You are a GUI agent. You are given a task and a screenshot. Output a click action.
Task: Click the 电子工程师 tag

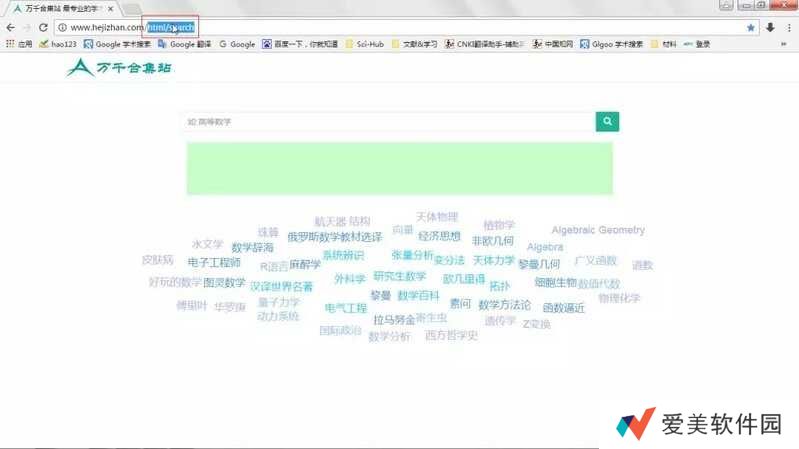pyautogui.click(x=214, y=262)
